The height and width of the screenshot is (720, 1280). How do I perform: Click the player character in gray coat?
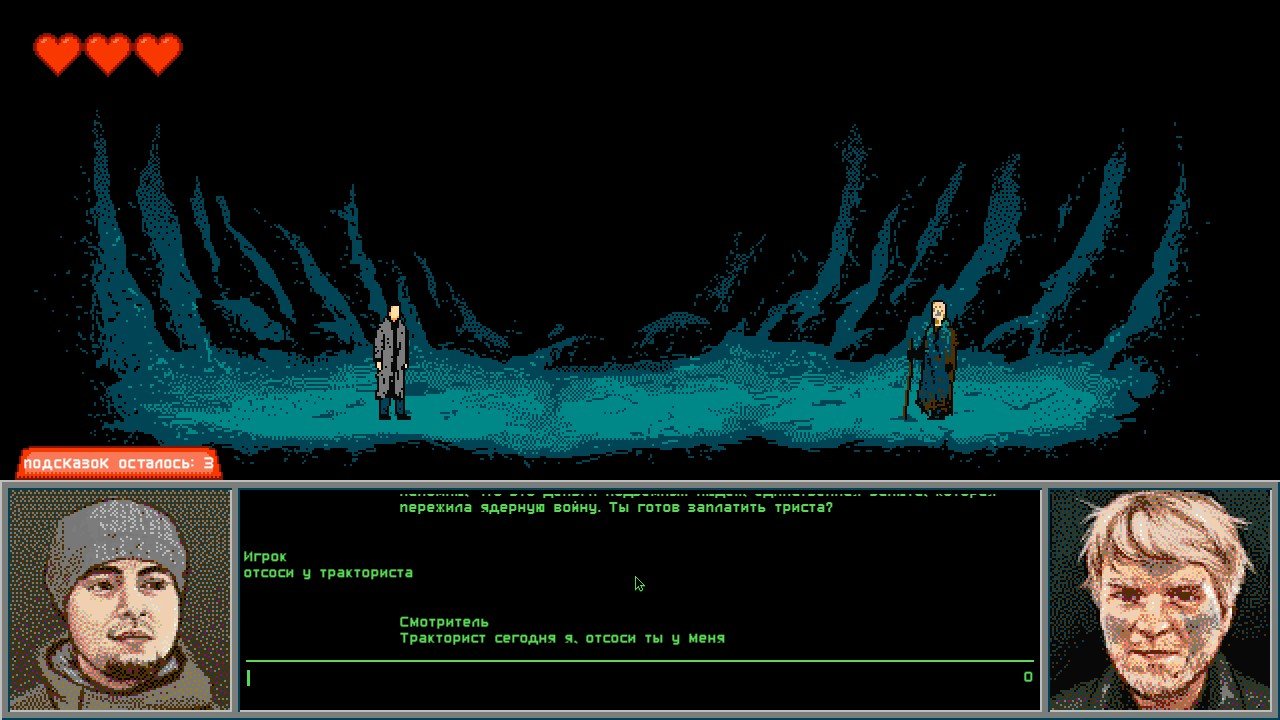tap(392, 362)
